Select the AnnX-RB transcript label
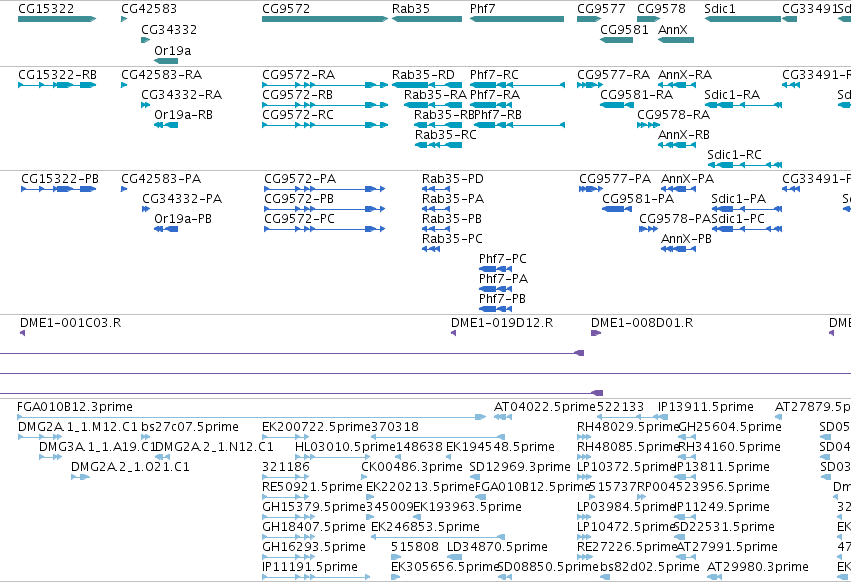 tap(684, 135)
